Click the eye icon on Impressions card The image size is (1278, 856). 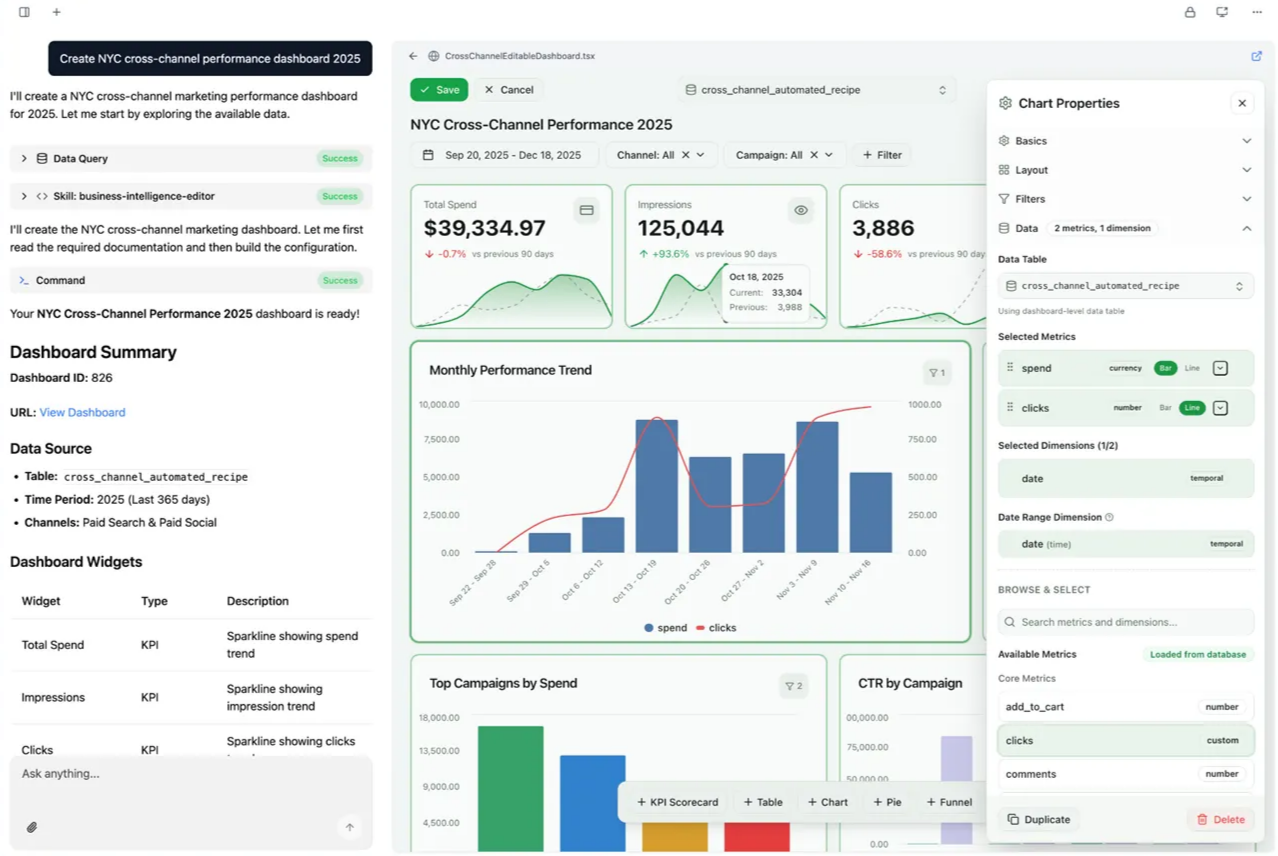(x=800, y=210)
